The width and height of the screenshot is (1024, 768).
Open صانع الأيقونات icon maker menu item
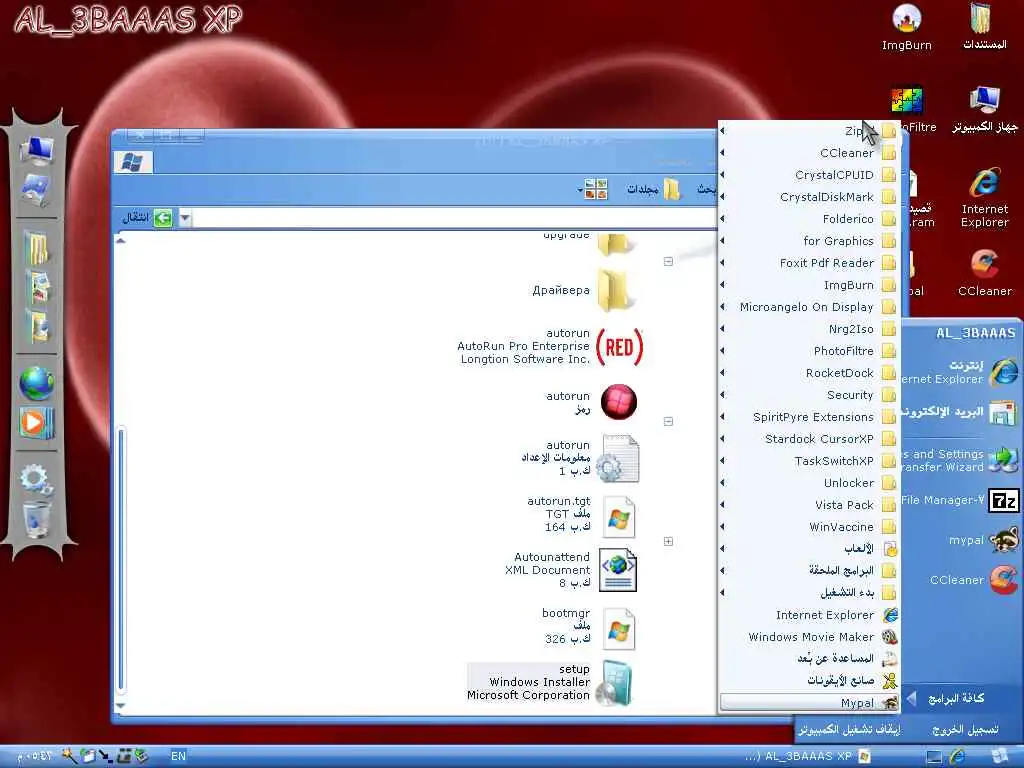809,681
